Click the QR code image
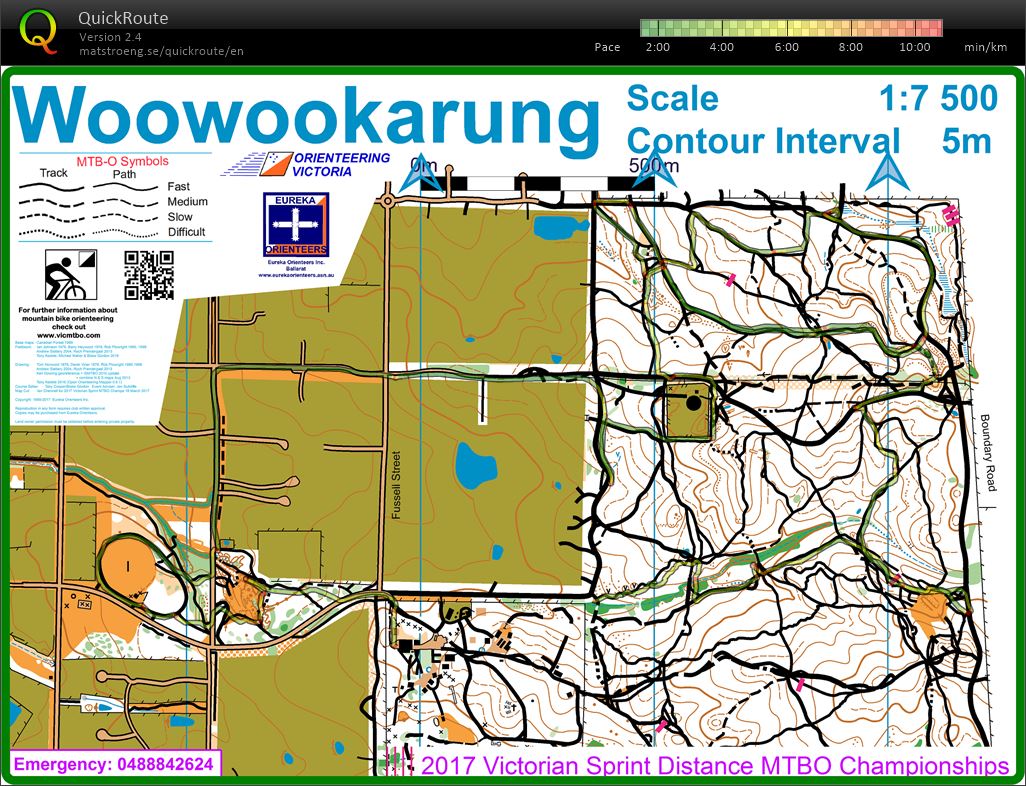This screenshot has height=786, width=1026. (149, 275)
